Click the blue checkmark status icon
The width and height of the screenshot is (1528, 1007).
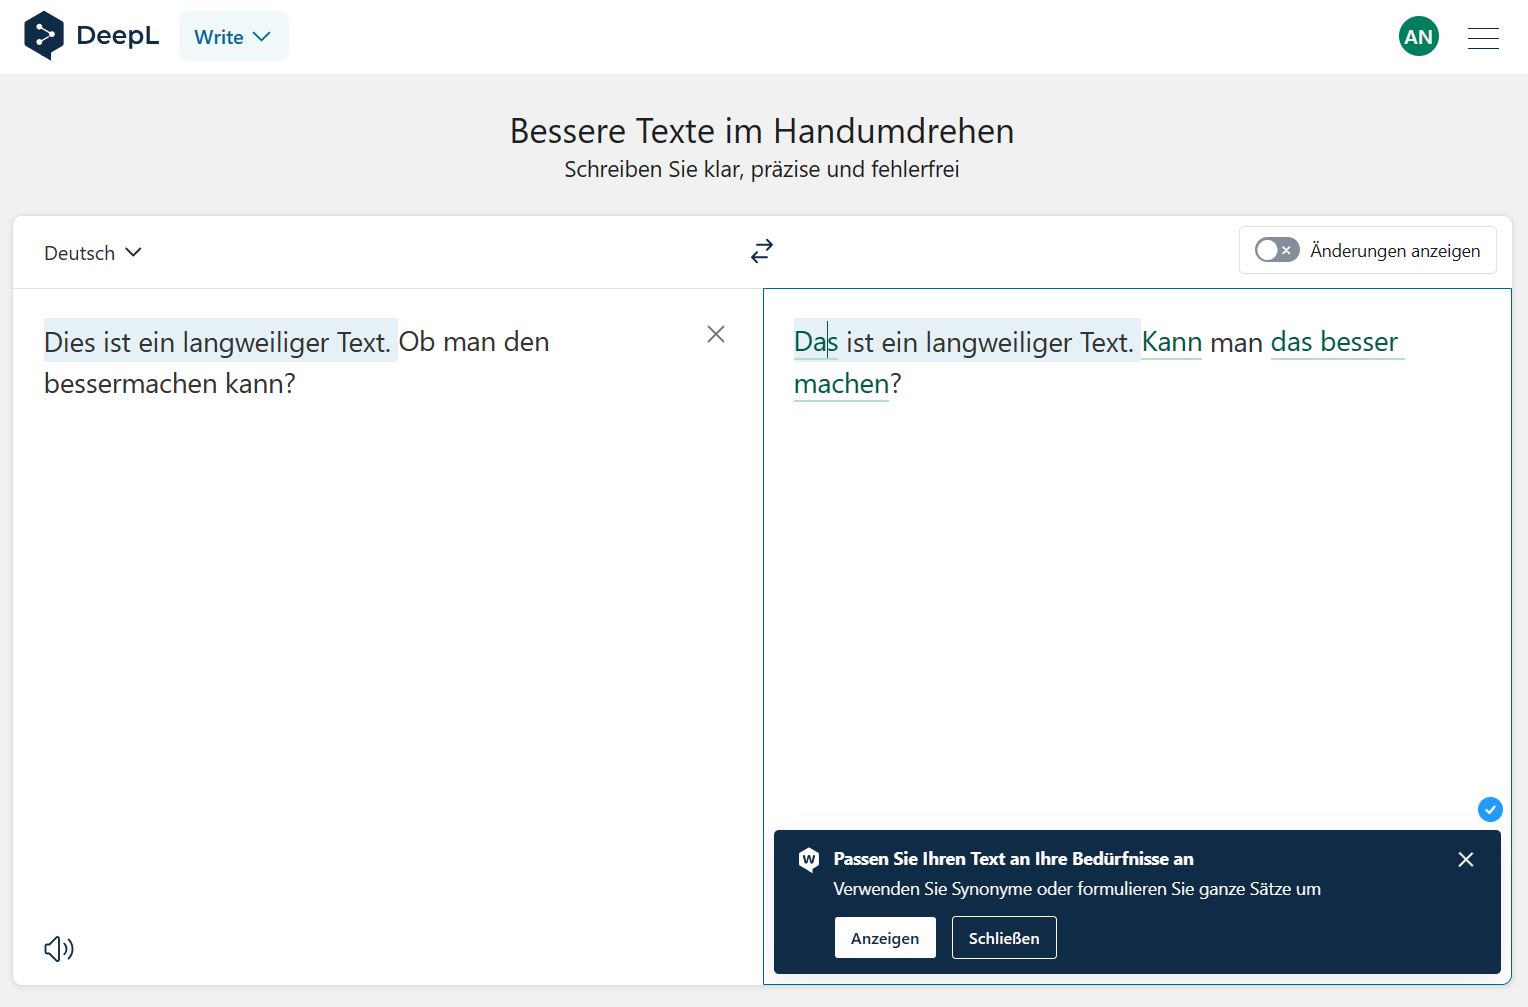(x=1490, y=809)
